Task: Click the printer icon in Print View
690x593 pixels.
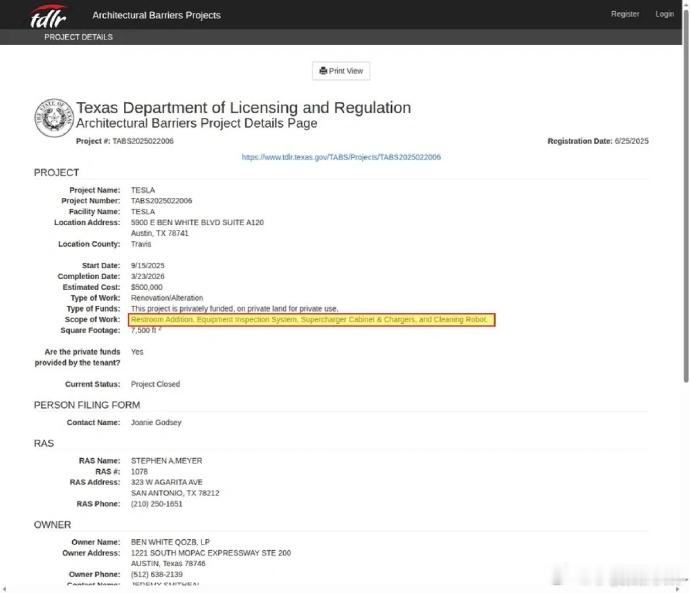Action: (x=323, y=71)
